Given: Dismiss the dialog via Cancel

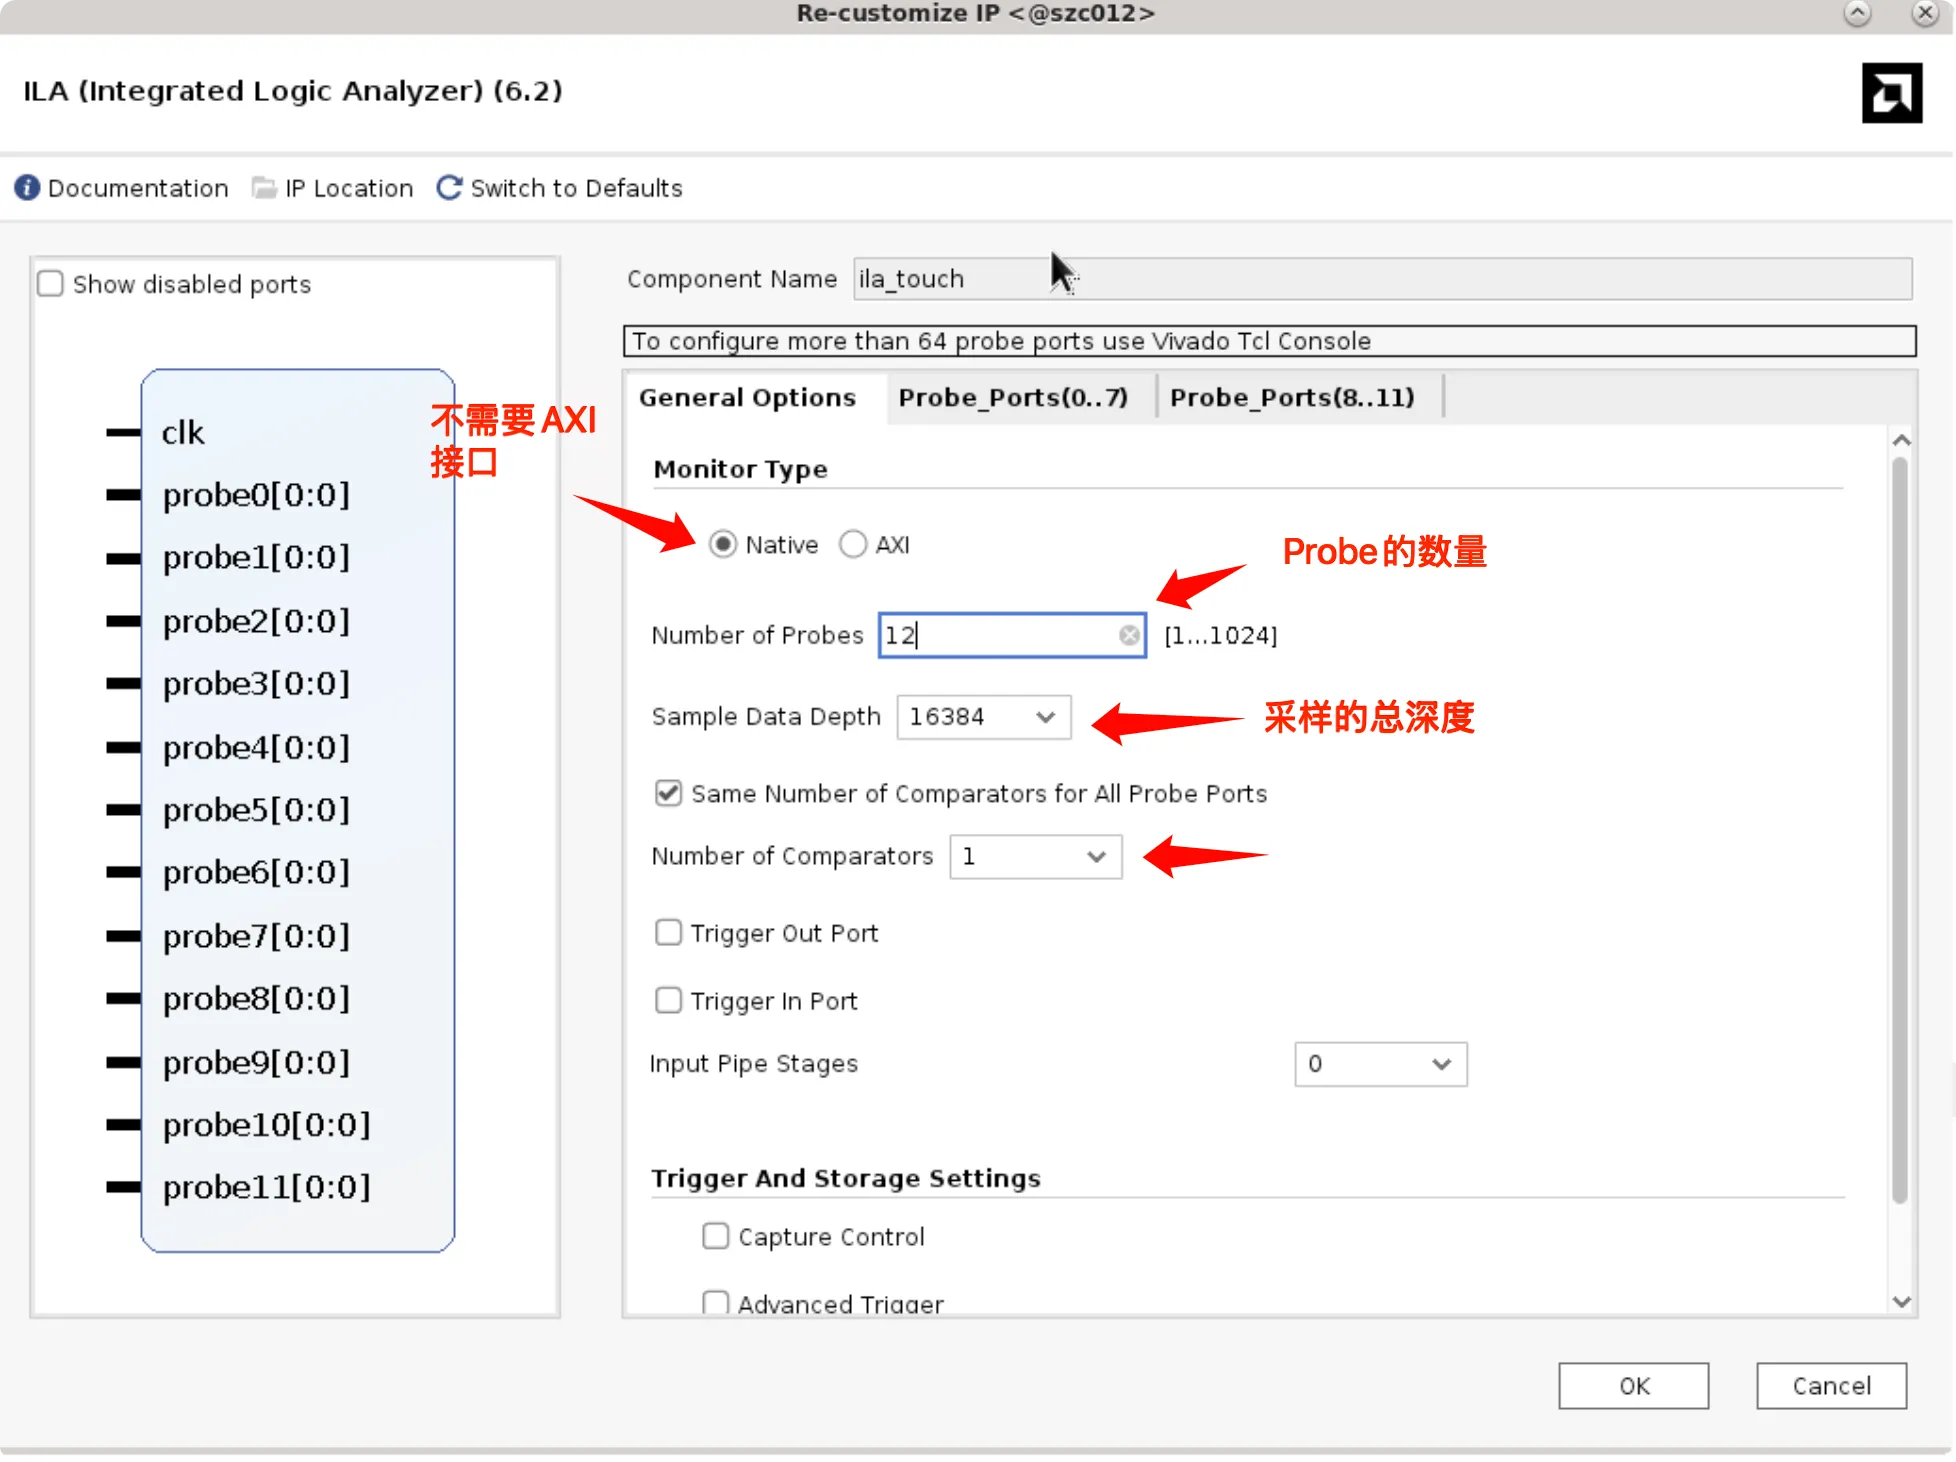Looking at the screenshot, I should pyautogui.click(x=1831, y=1386).
